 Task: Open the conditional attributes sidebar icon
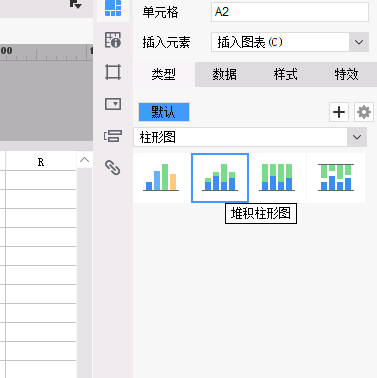pos(113,136)
